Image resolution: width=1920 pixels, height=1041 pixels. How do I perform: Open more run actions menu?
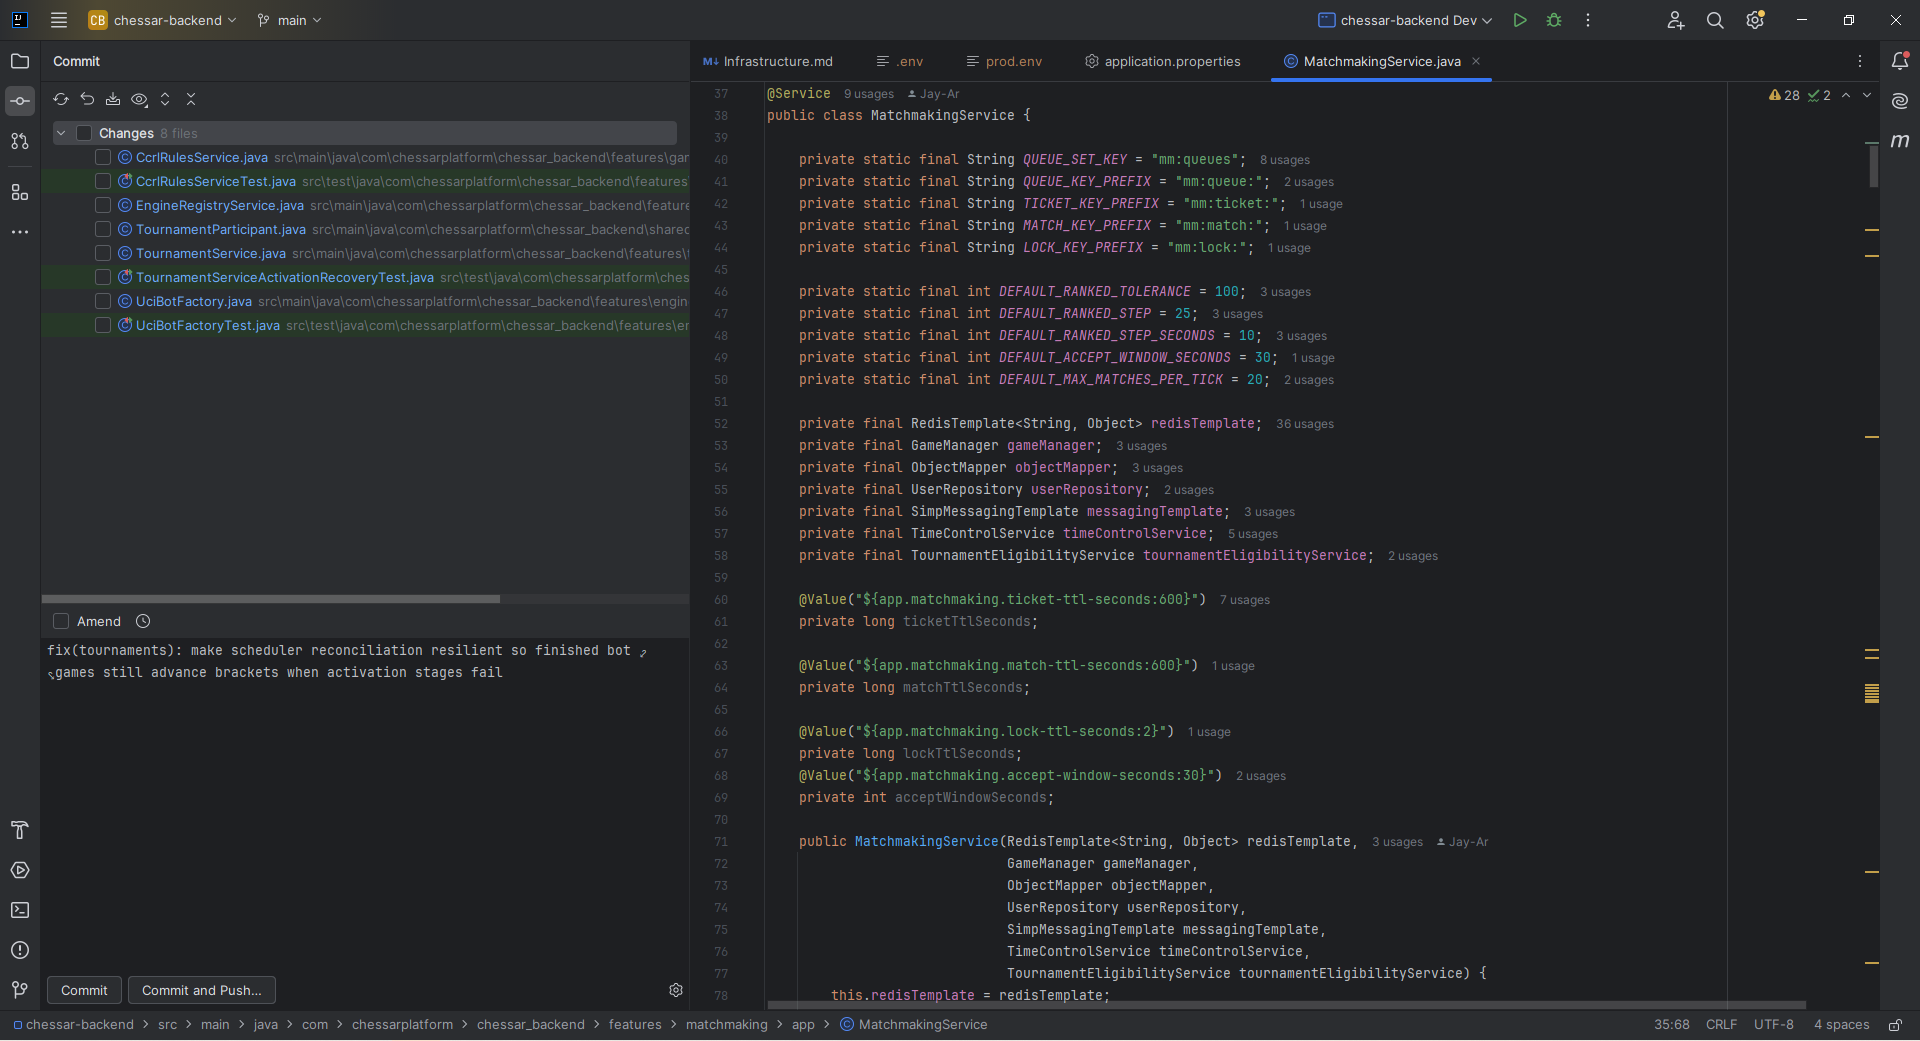[x=1588, y=20]
